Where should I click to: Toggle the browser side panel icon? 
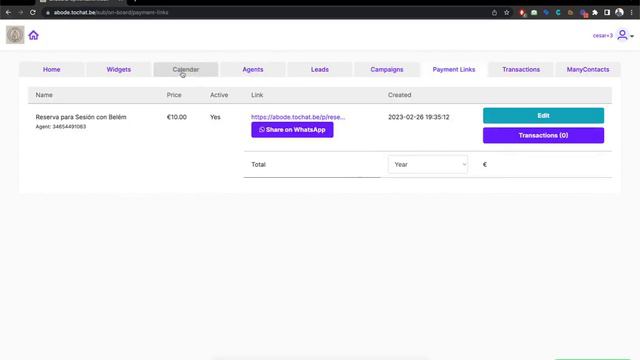pos(607,13)
